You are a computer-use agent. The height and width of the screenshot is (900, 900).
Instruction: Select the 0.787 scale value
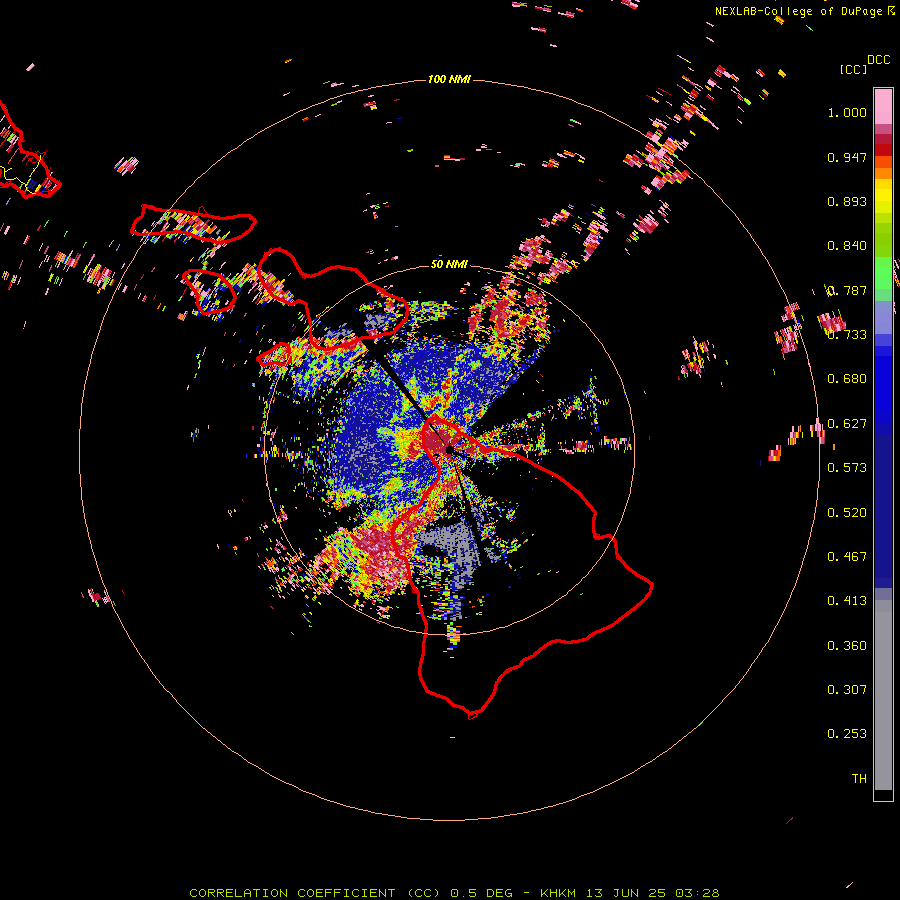[x=847, y=290]
